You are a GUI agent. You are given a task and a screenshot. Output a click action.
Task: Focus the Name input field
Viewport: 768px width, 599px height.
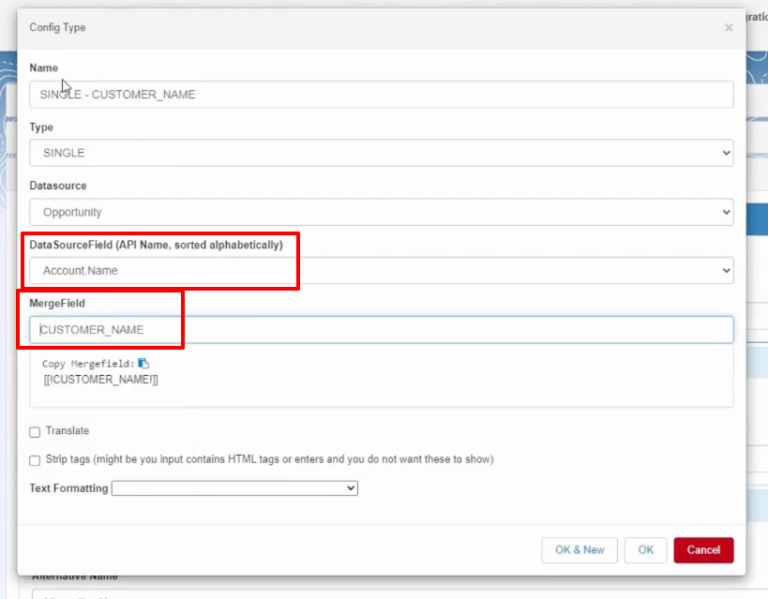click(381, 95)
